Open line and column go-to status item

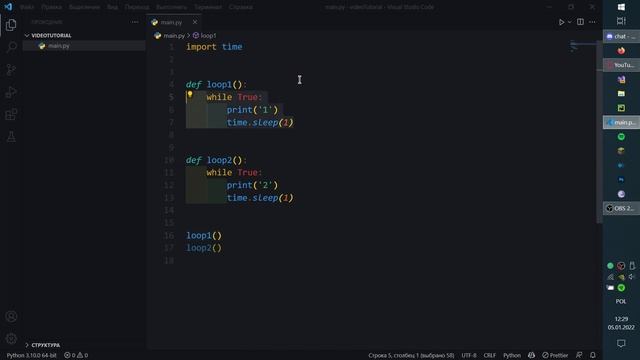(411, 355)
